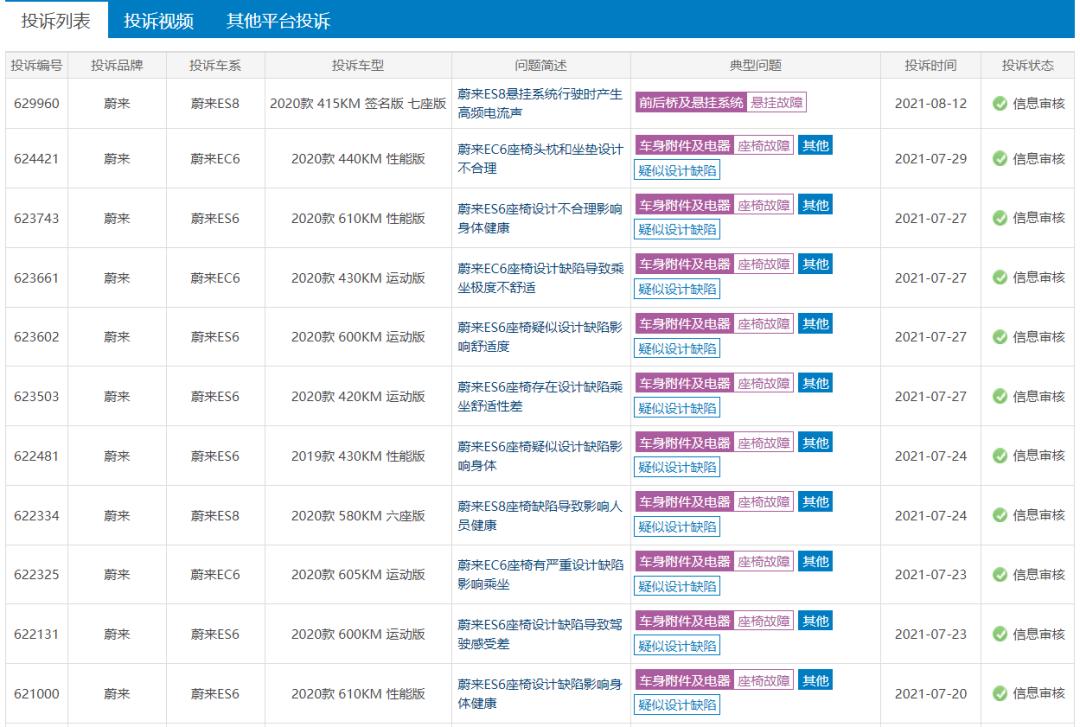Select complaint number 622481
The image size is (1080, 727).
(x=37, y=455)
